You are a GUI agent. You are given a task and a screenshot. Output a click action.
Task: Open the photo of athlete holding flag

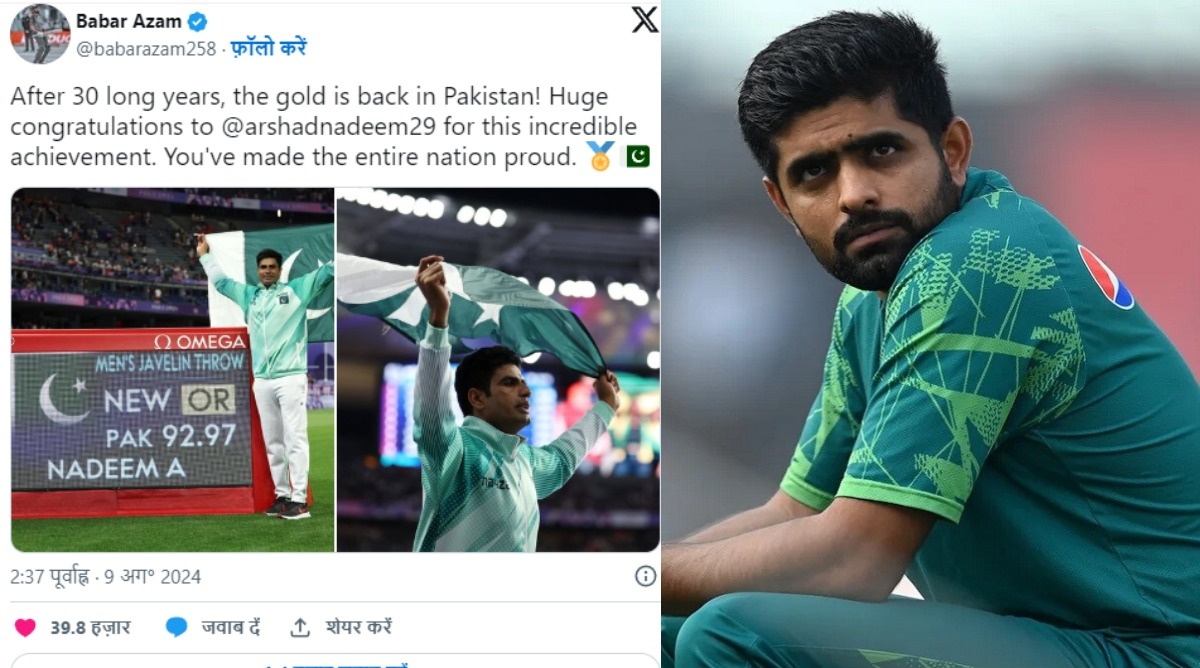coord(498,369)
